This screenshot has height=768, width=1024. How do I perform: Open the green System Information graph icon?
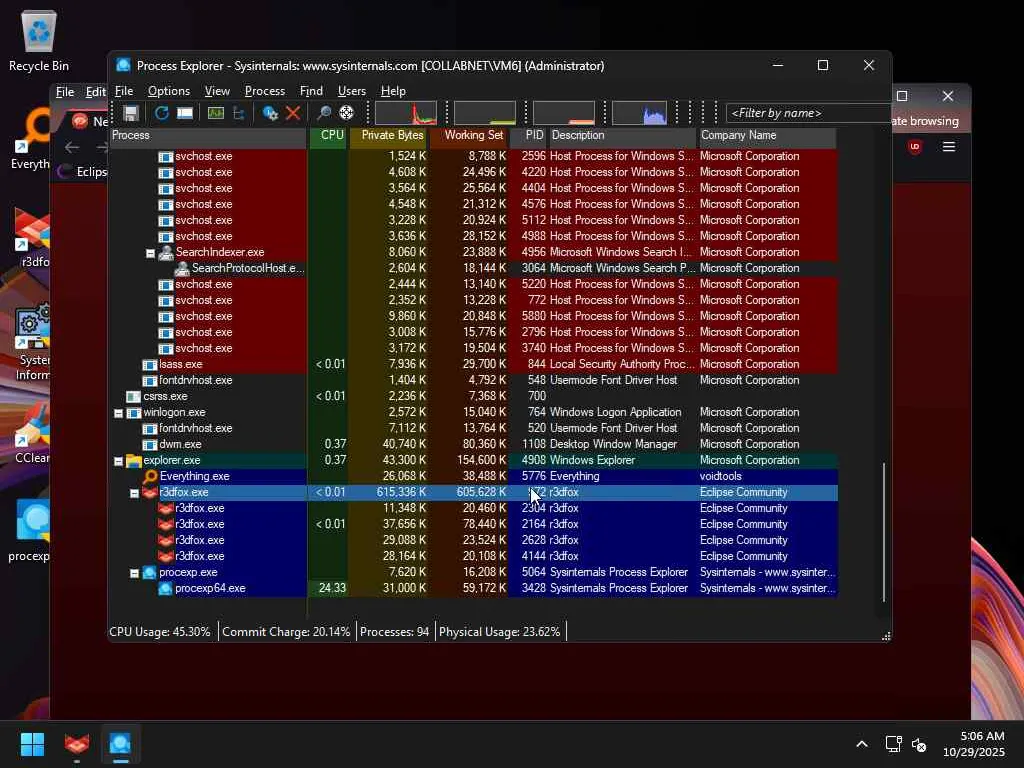point(216,113)
